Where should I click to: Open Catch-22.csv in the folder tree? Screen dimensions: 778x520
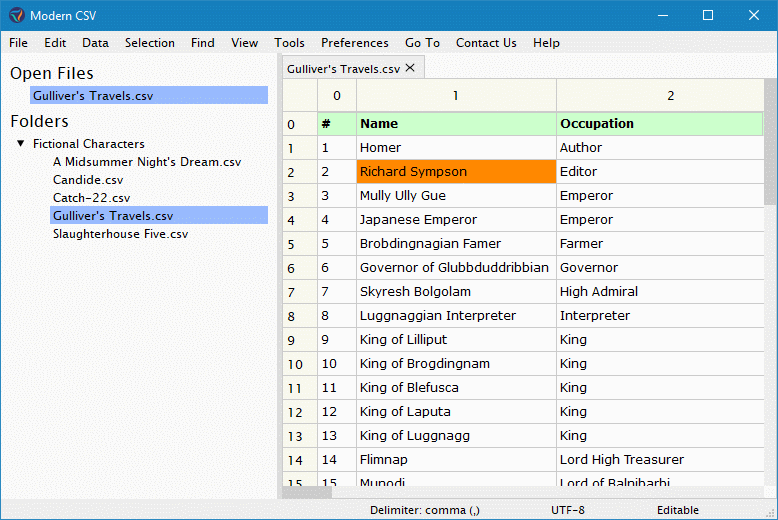pyautogui.click(x=91, y=197)
